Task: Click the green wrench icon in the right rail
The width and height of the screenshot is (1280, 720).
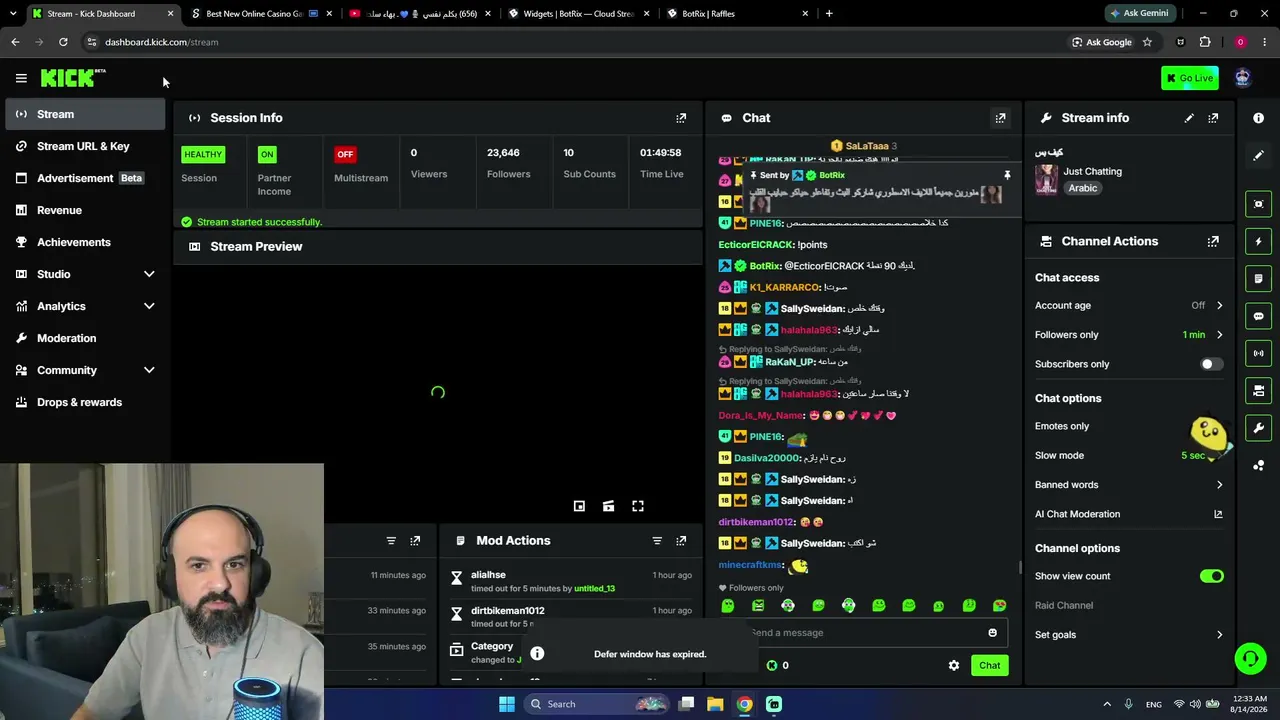Action: point(1258,428)
